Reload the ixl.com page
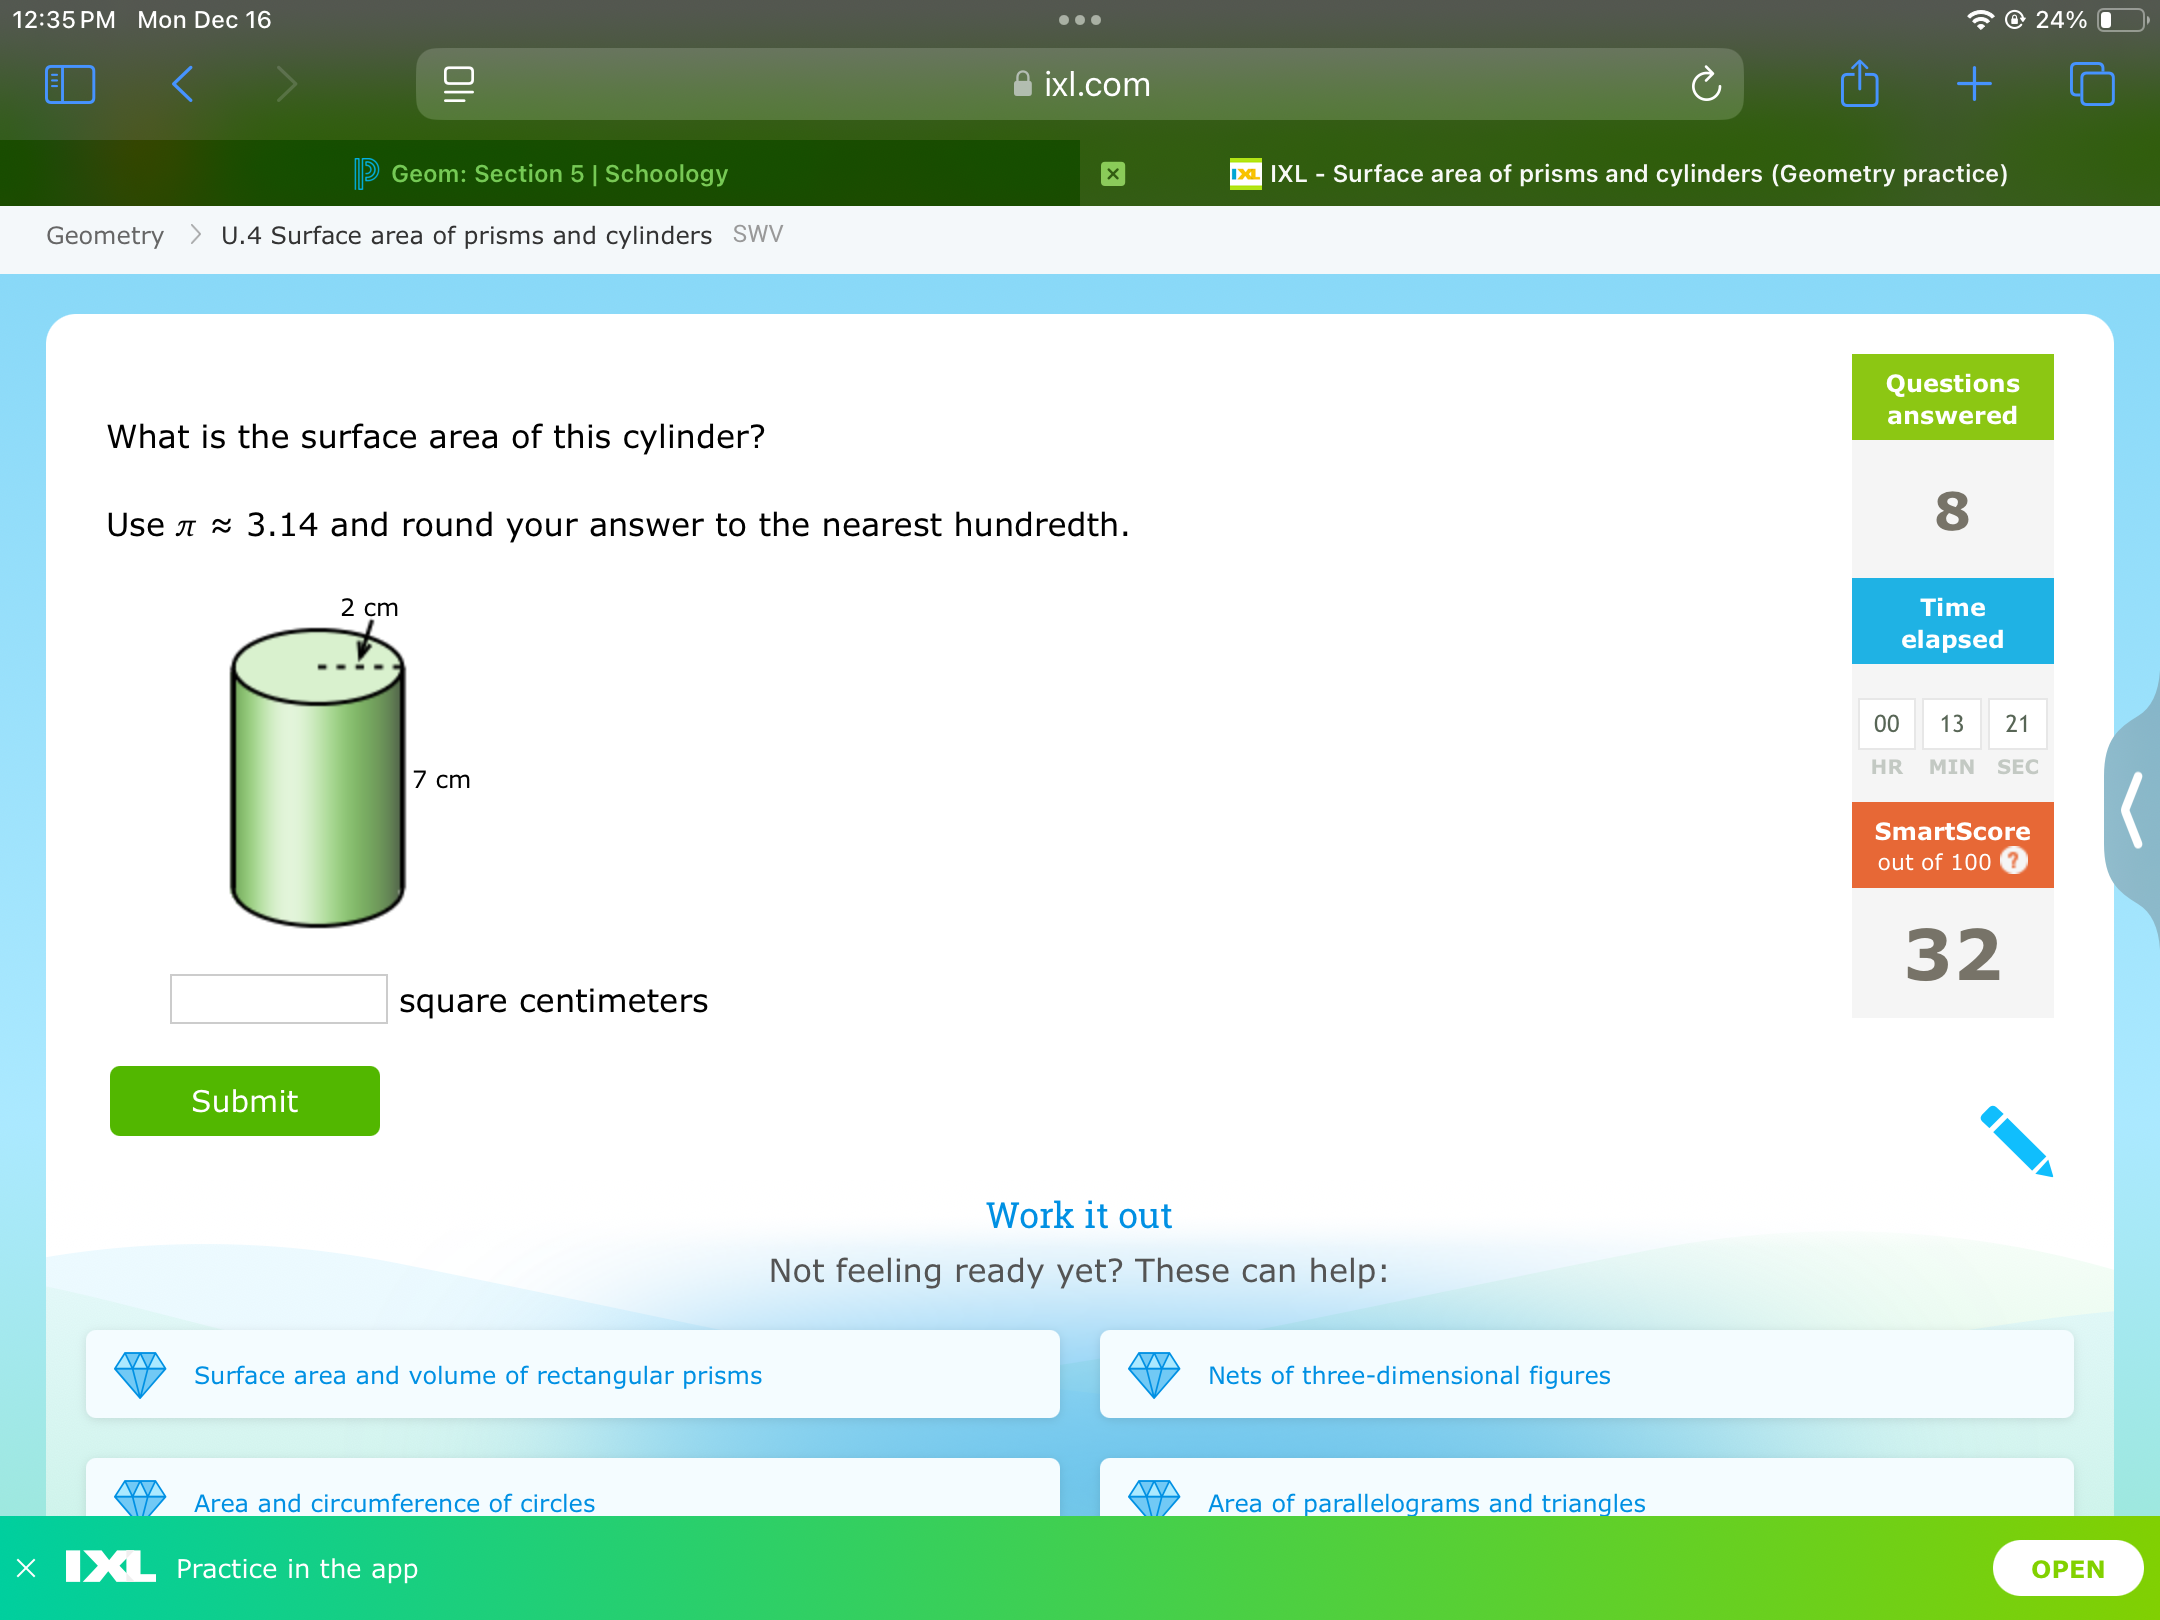Viewport: 2160px width, 1620px height. (1706, 85)
